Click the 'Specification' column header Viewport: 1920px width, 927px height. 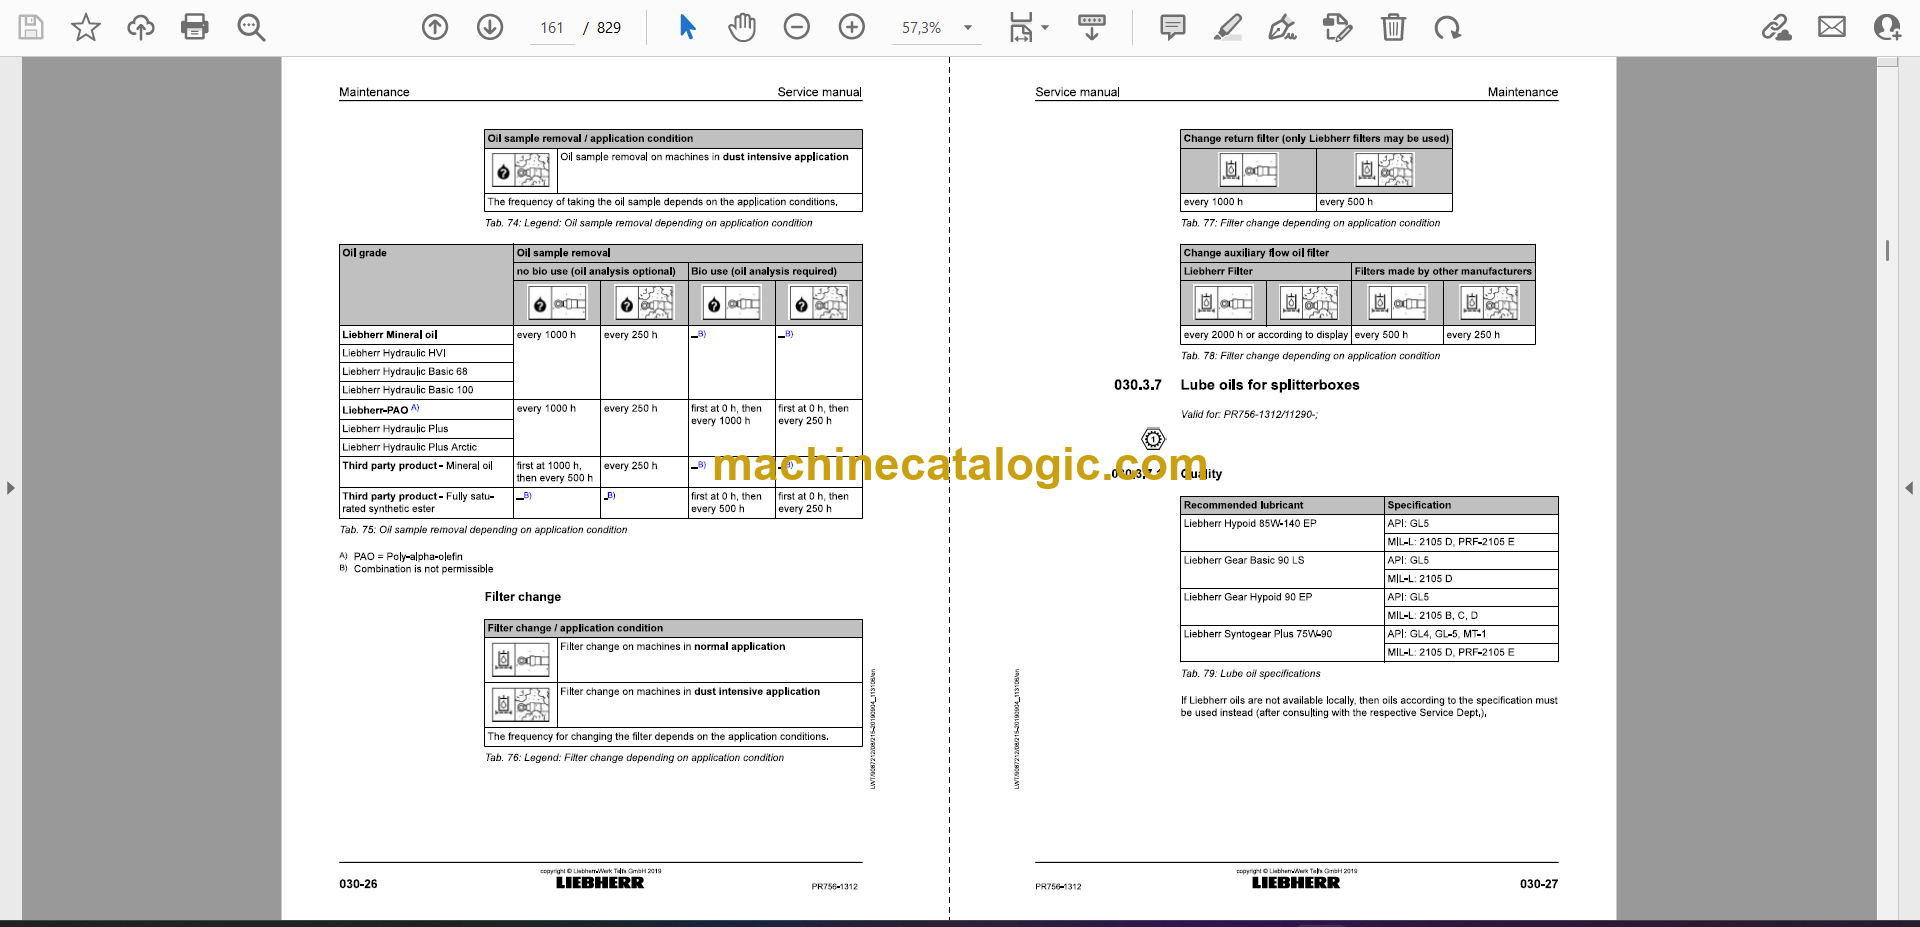(1471, 505)
